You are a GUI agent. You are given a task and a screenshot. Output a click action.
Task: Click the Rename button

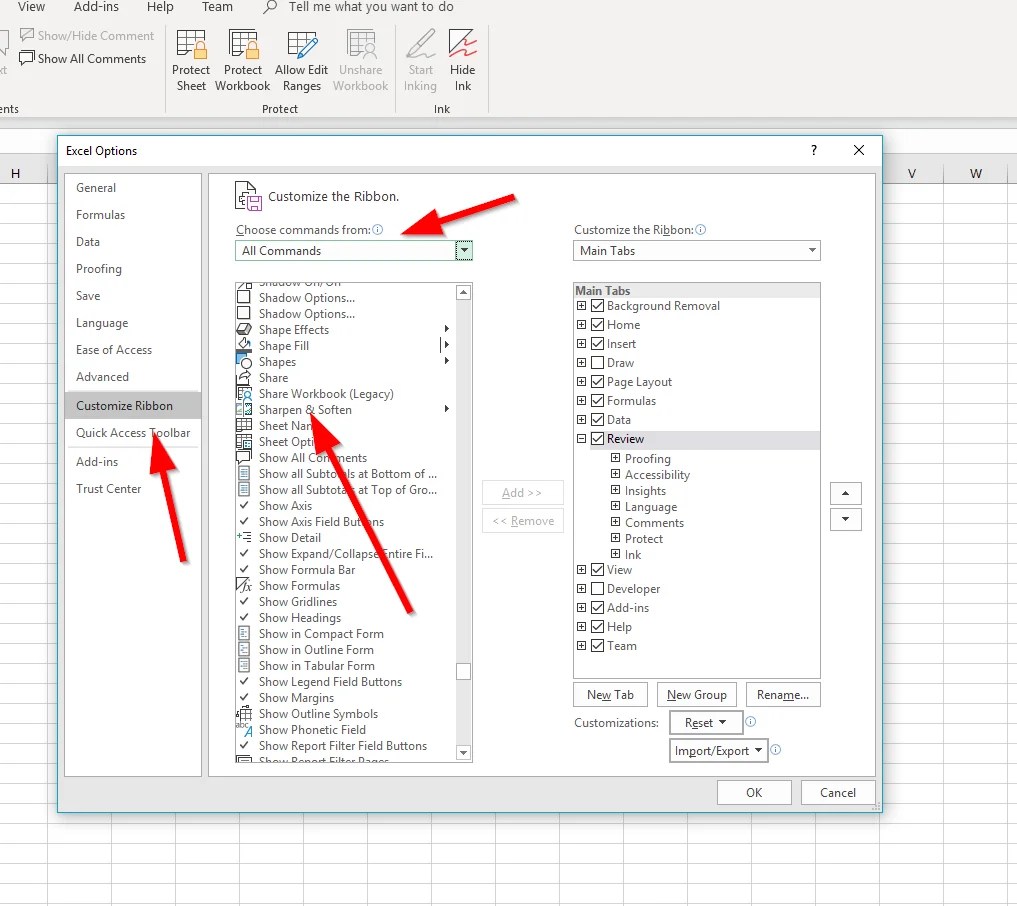tap(782, 694)
